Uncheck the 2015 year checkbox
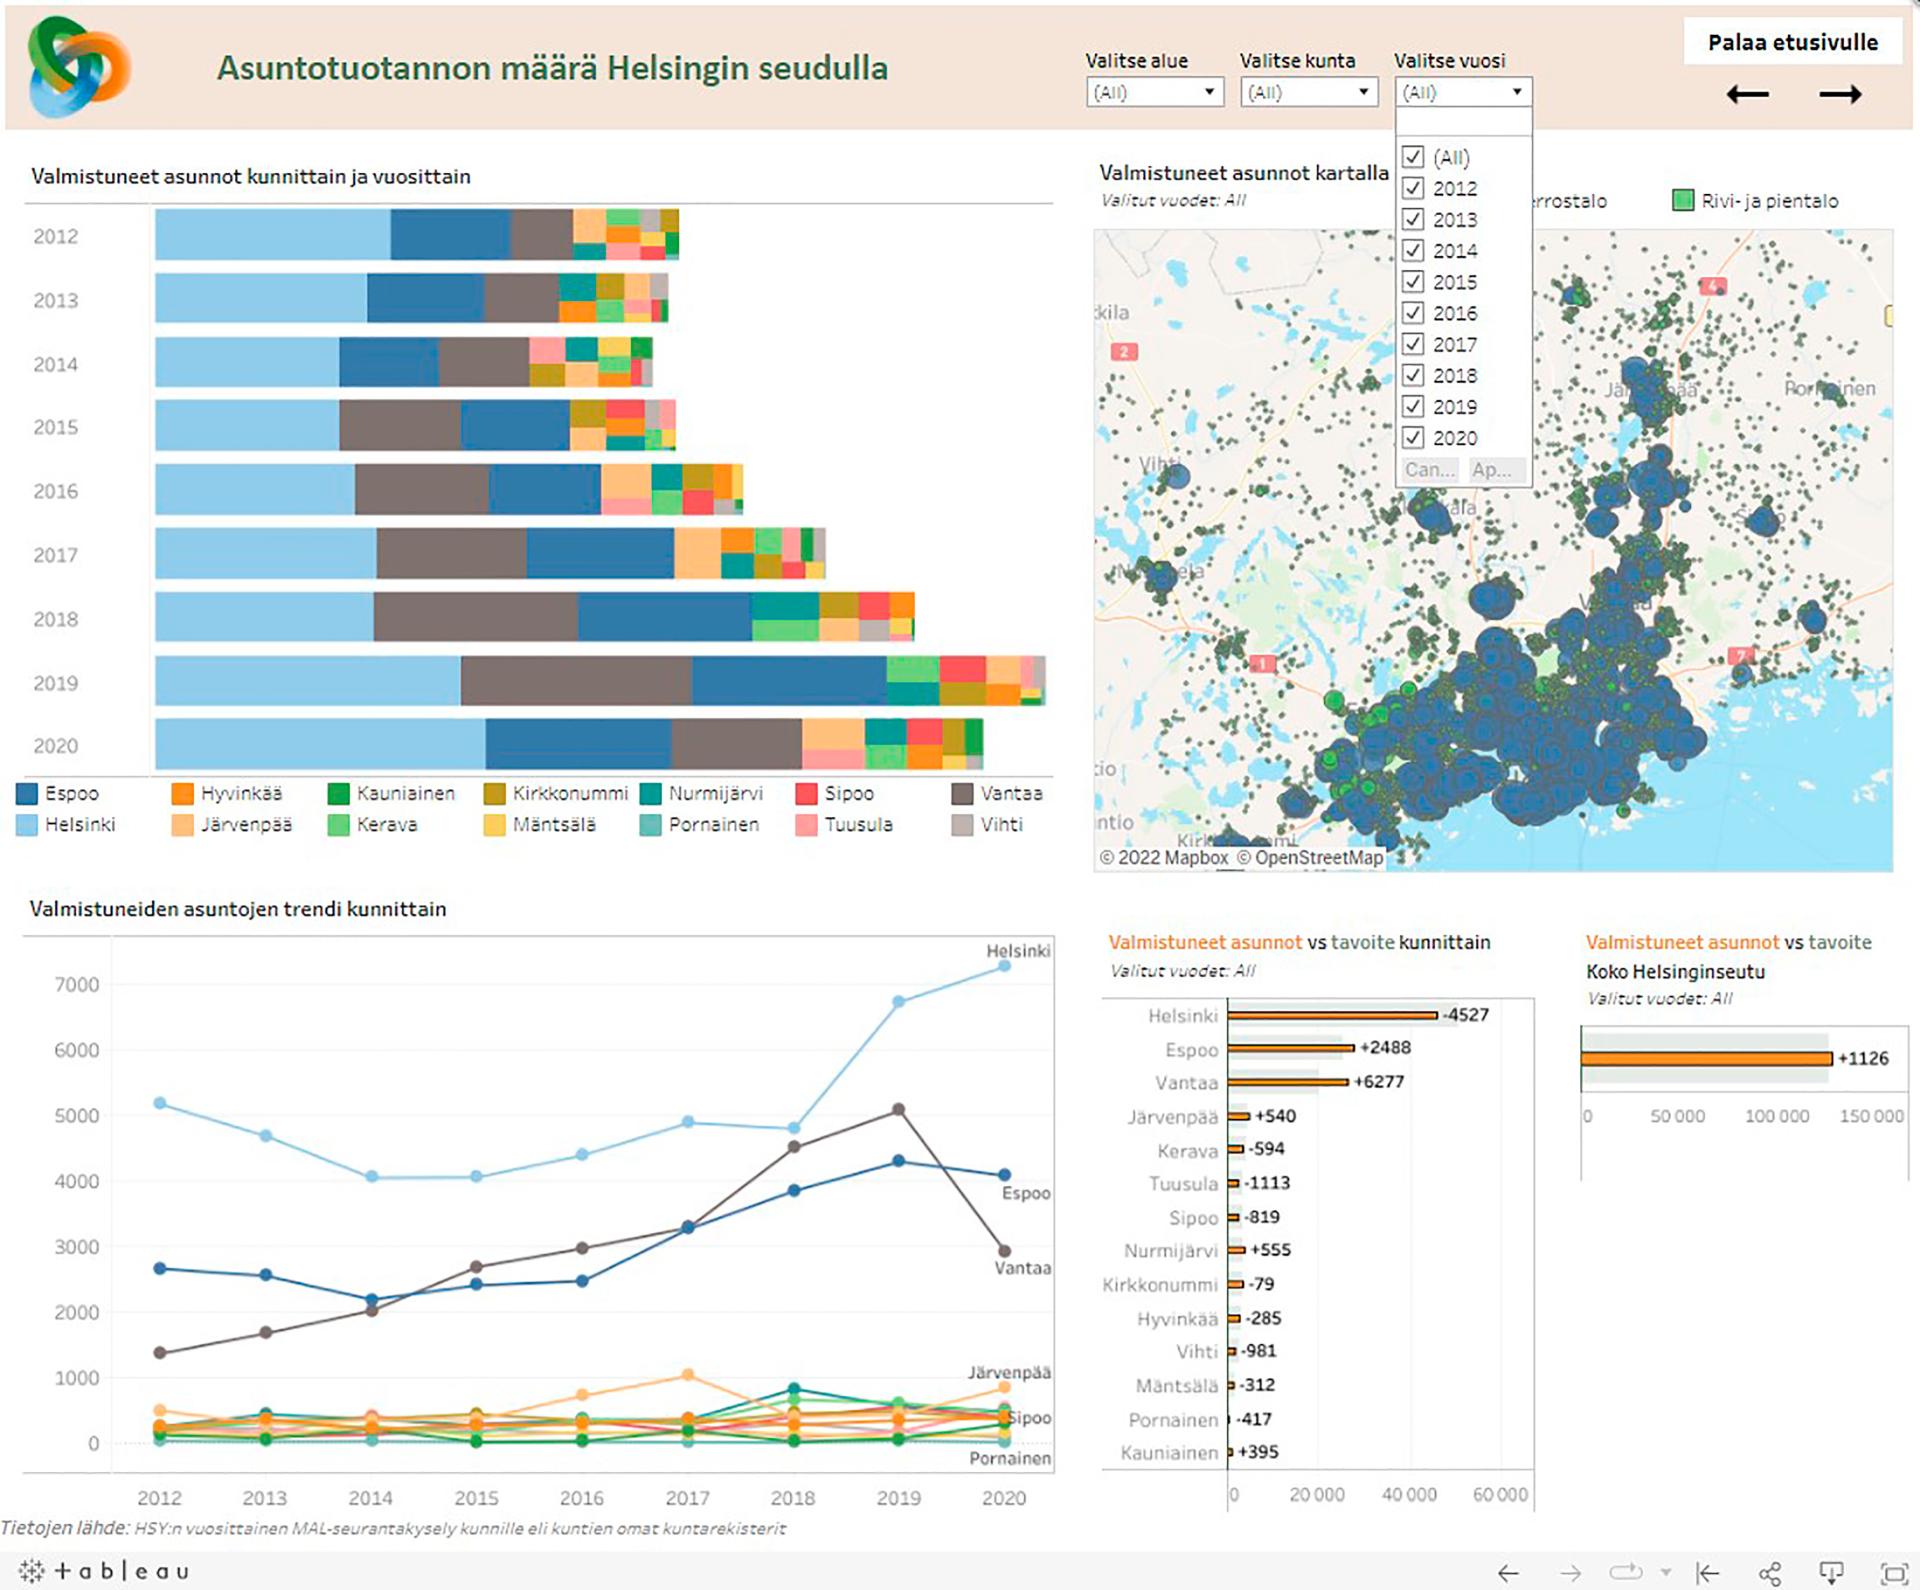 (1413, 282)
